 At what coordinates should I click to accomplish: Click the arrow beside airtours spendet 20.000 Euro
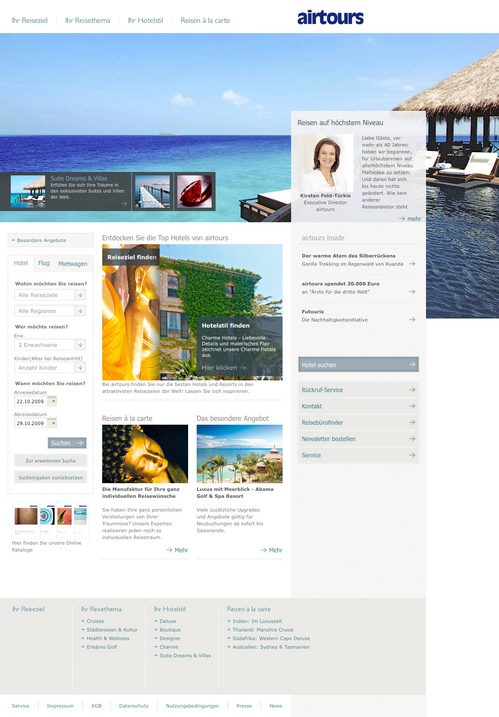pos(412,292)
